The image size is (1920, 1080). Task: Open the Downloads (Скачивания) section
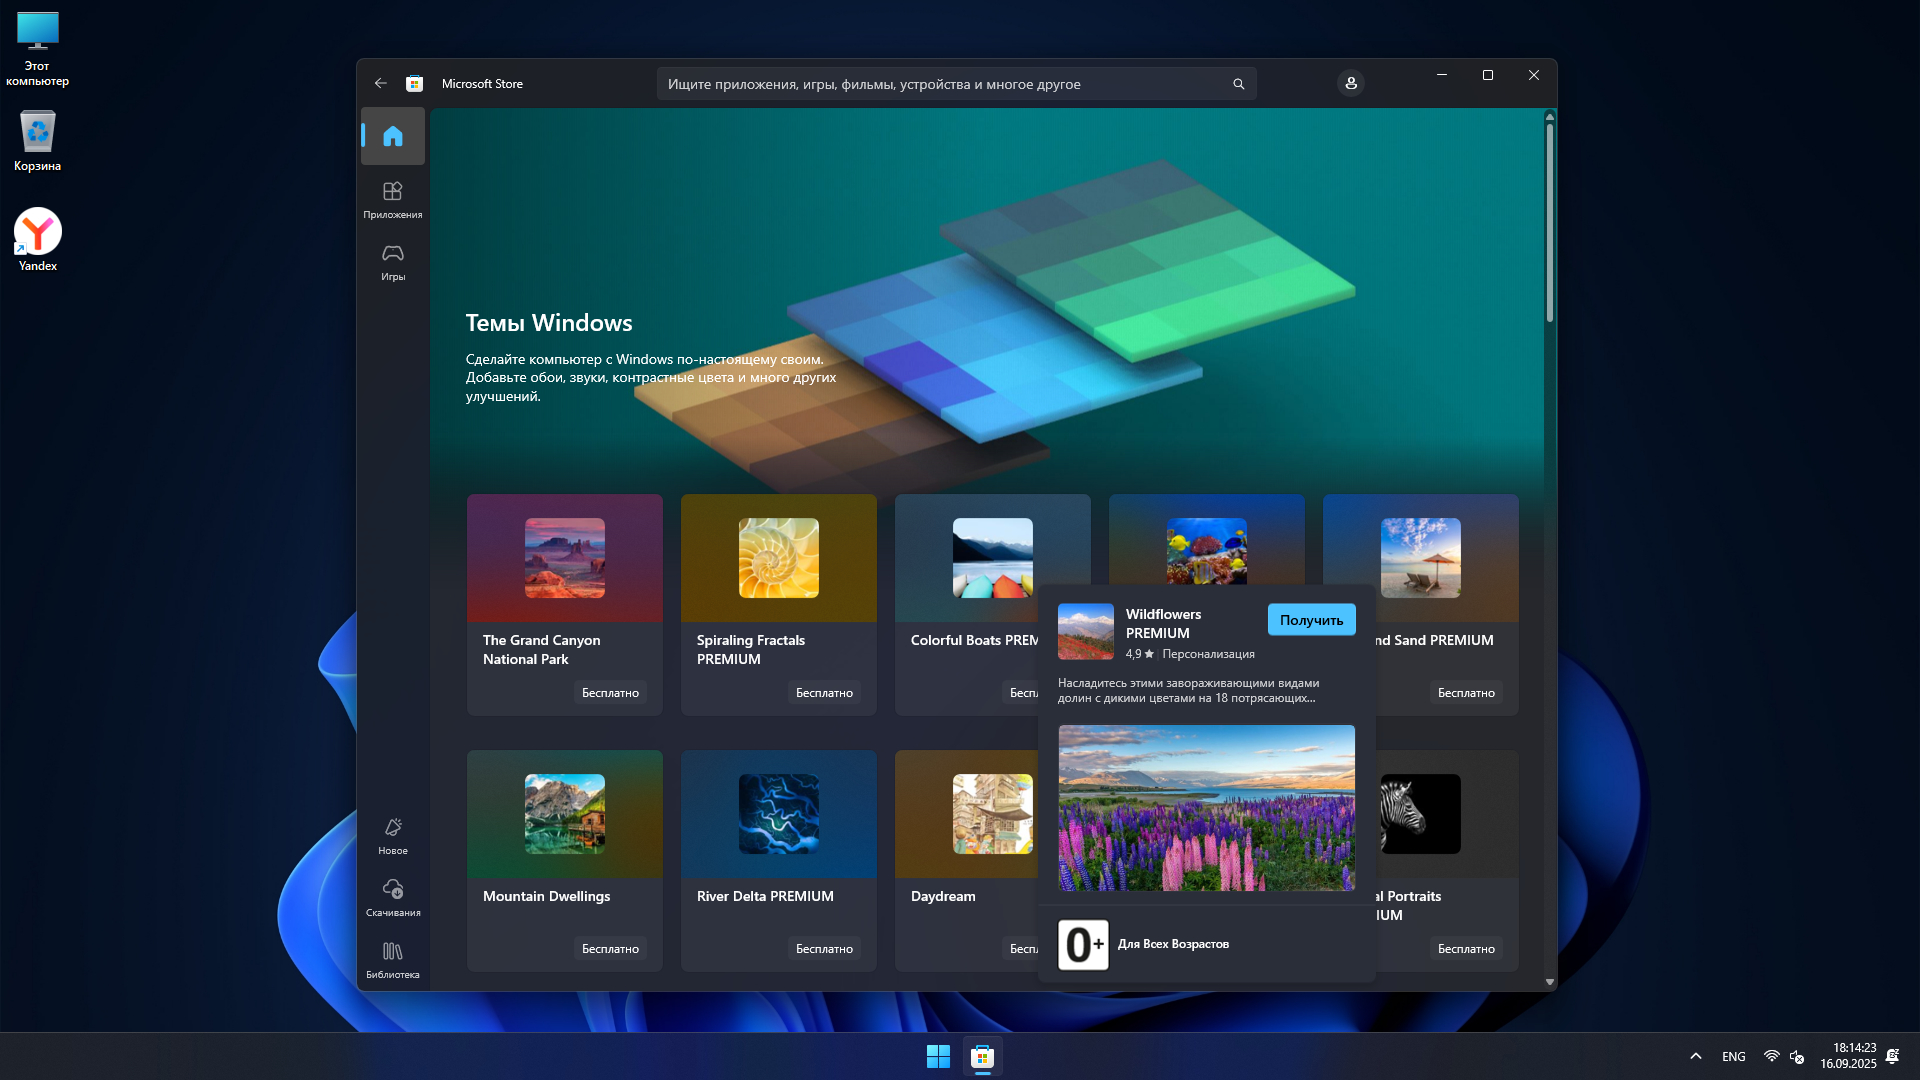[x=393, y=897]
